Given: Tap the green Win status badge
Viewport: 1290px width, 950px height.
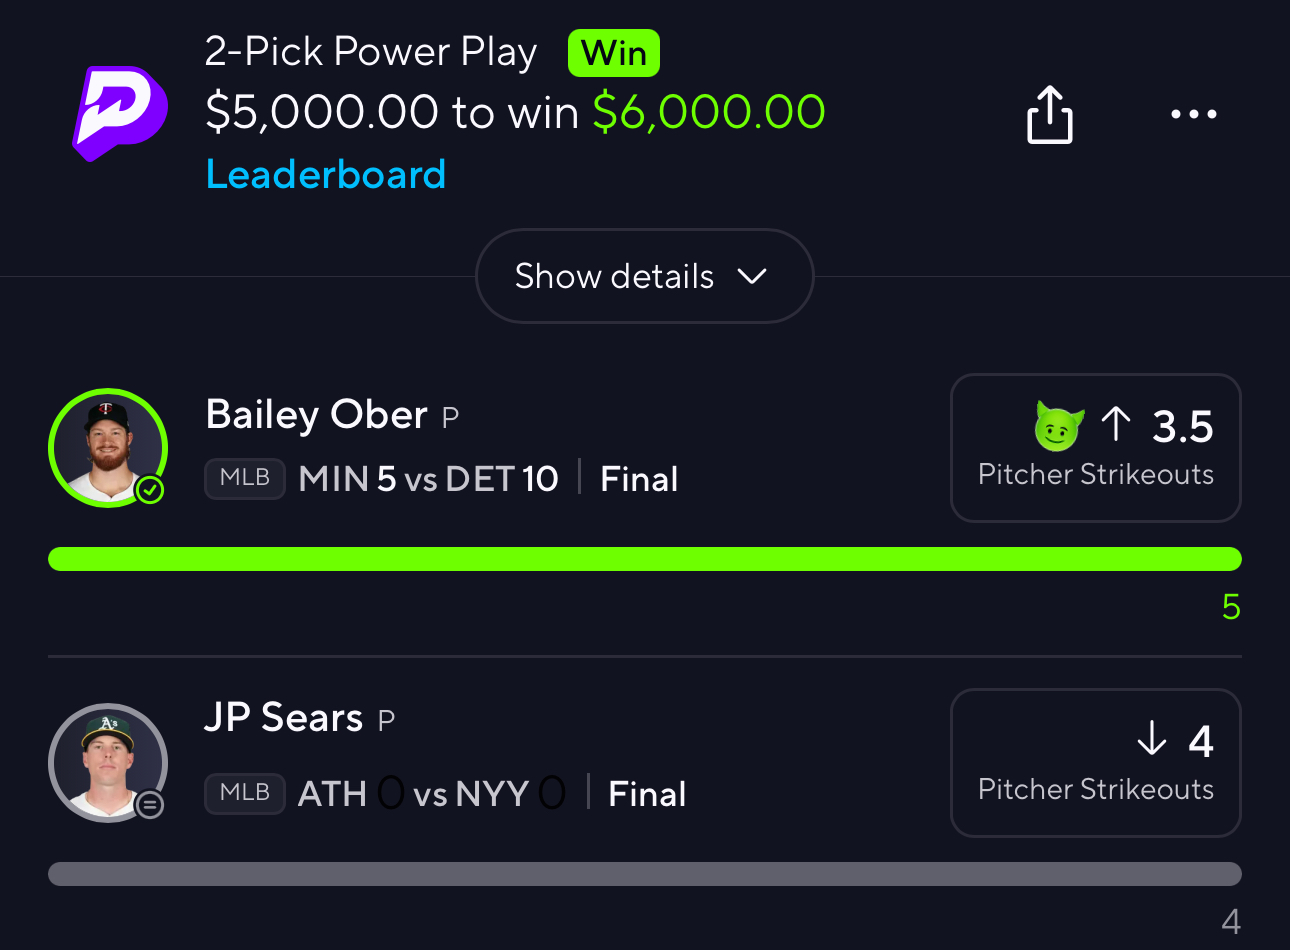Looking at the screenshot, I should [613, 53].
